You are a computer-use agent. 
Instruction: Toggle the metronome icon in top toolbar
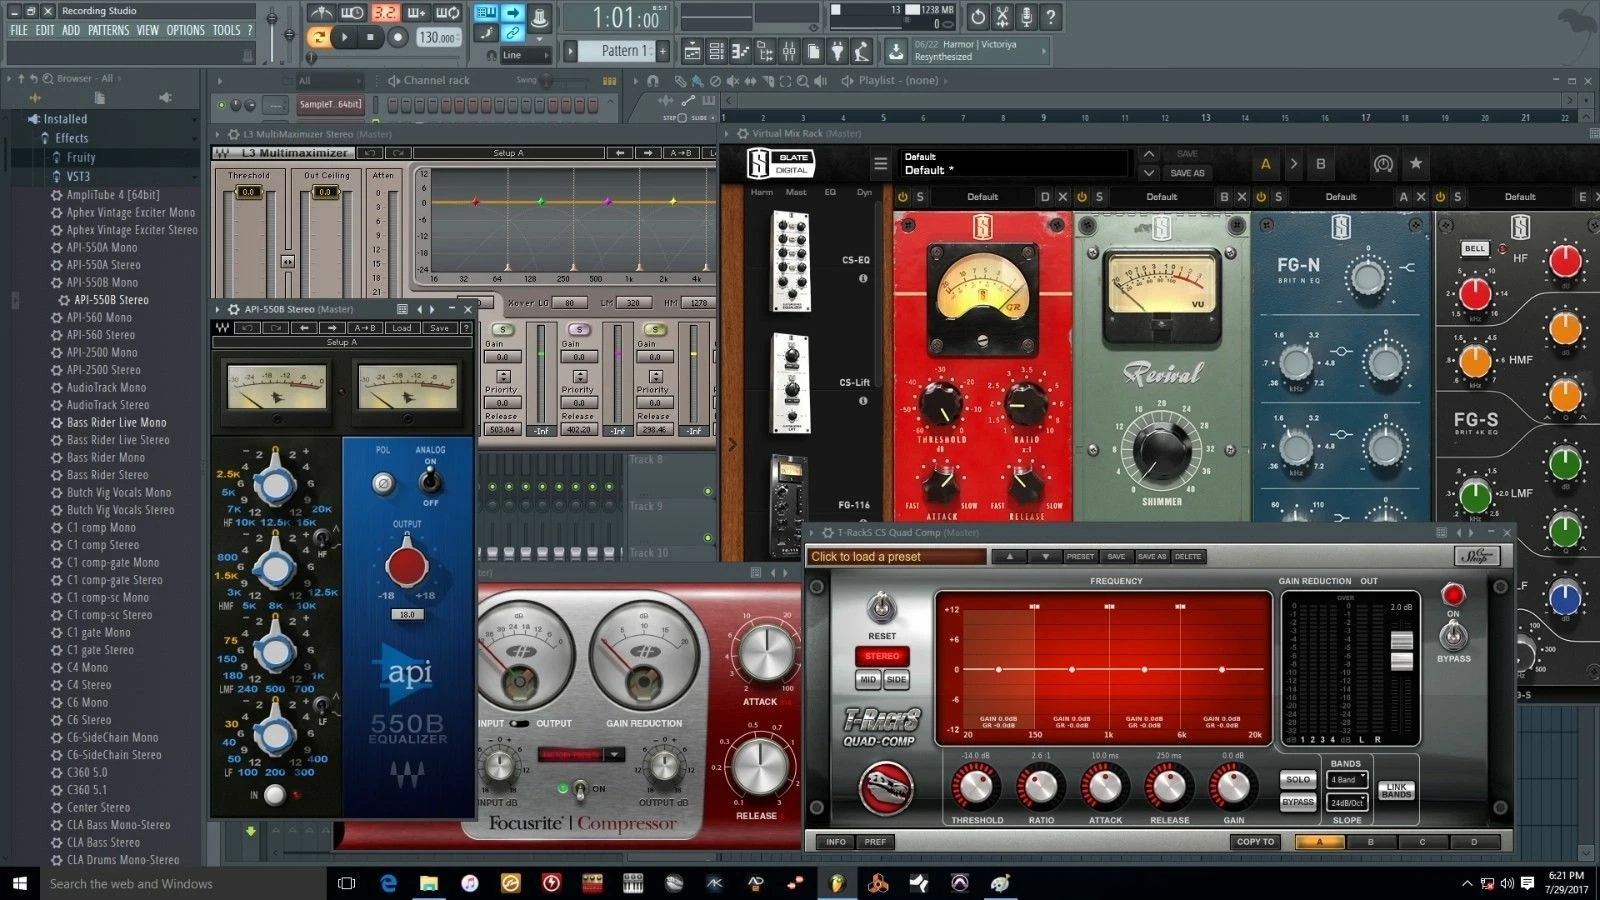tap(321, 13)
